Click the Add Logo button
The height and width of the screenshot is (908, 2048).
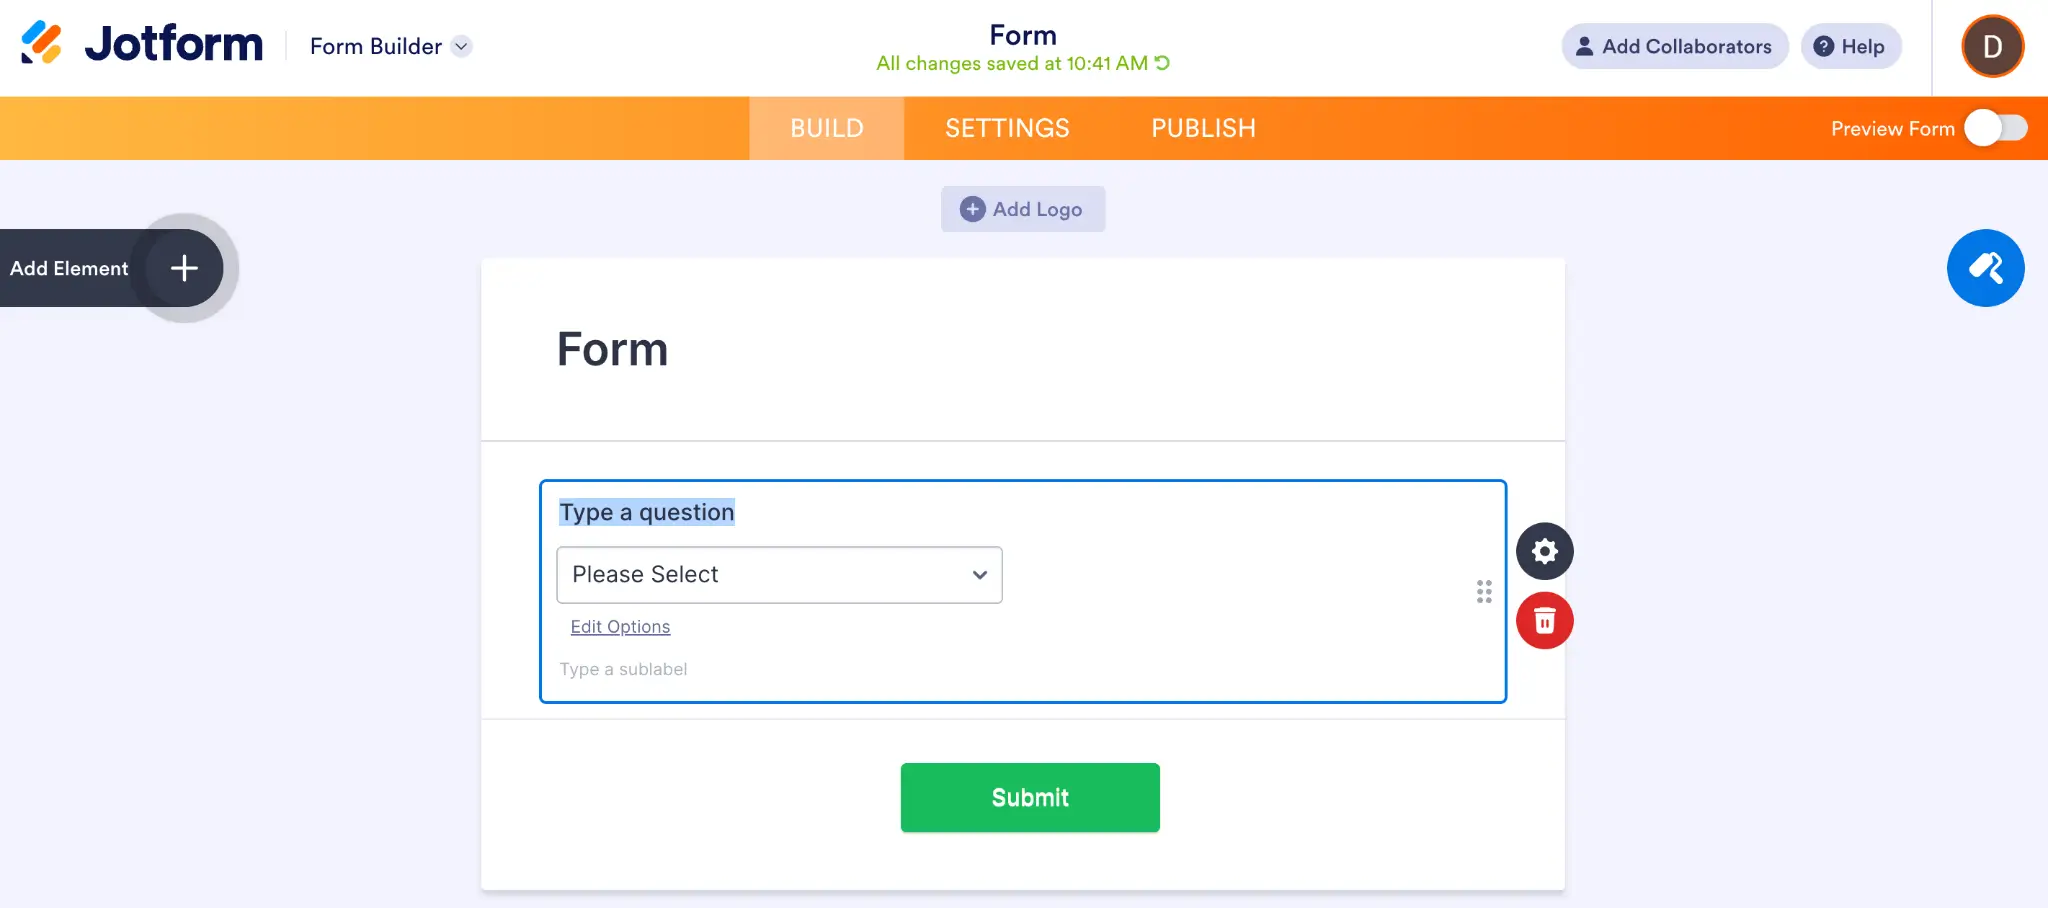pos(1023,209)
